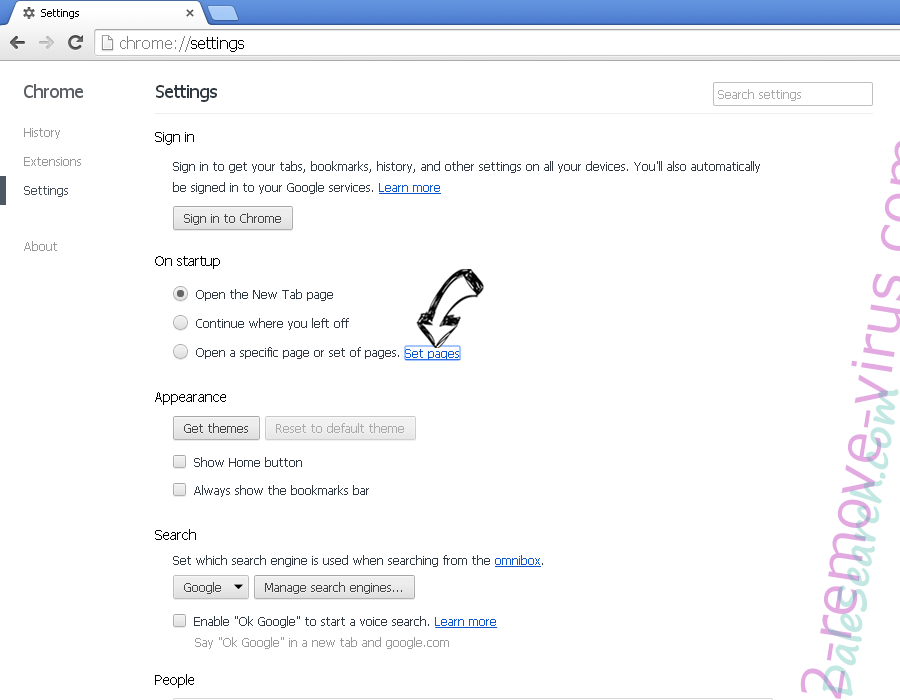Image resolution: width=900 pixels, height=700 pixels.
Task: Open the Google search engine dropdown
Action: [x=211, y=588]
